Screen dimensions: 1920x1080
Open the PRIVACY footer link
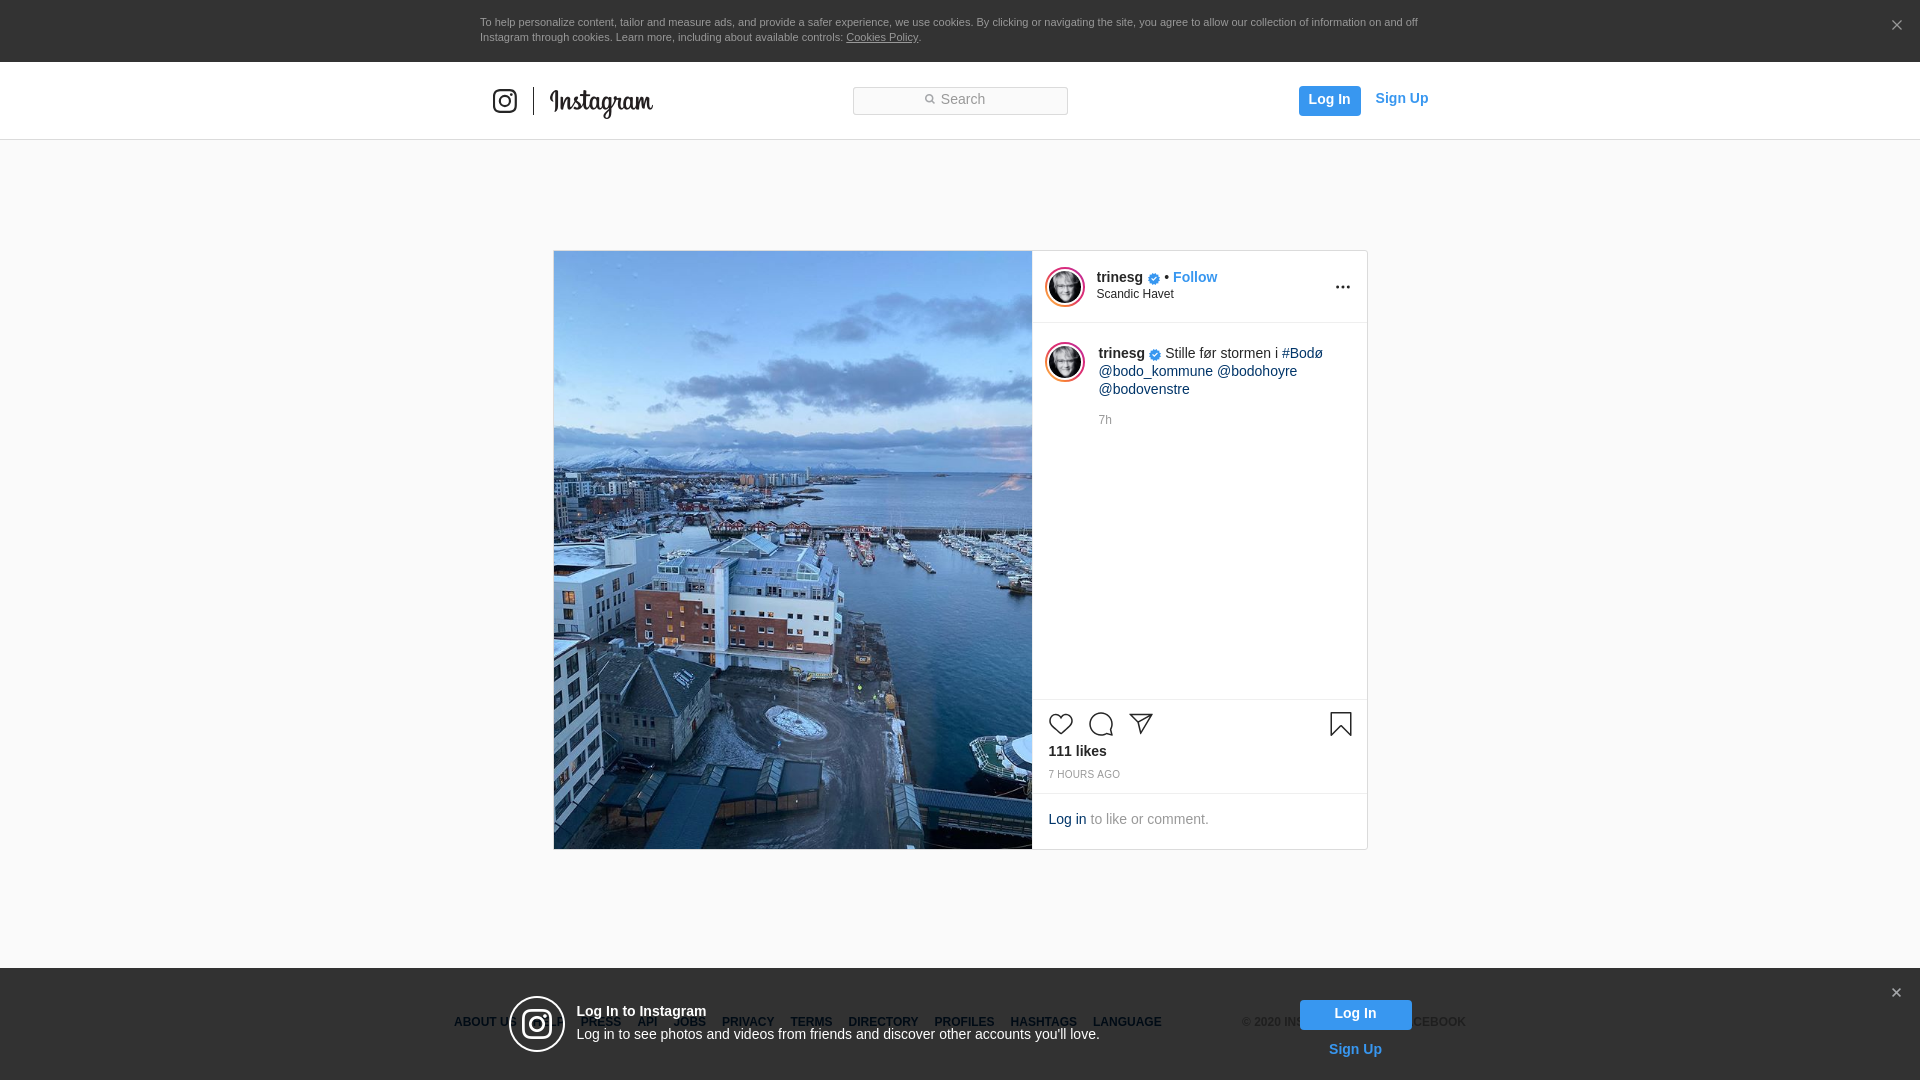pyautogui.click(x=748, y=1022)
